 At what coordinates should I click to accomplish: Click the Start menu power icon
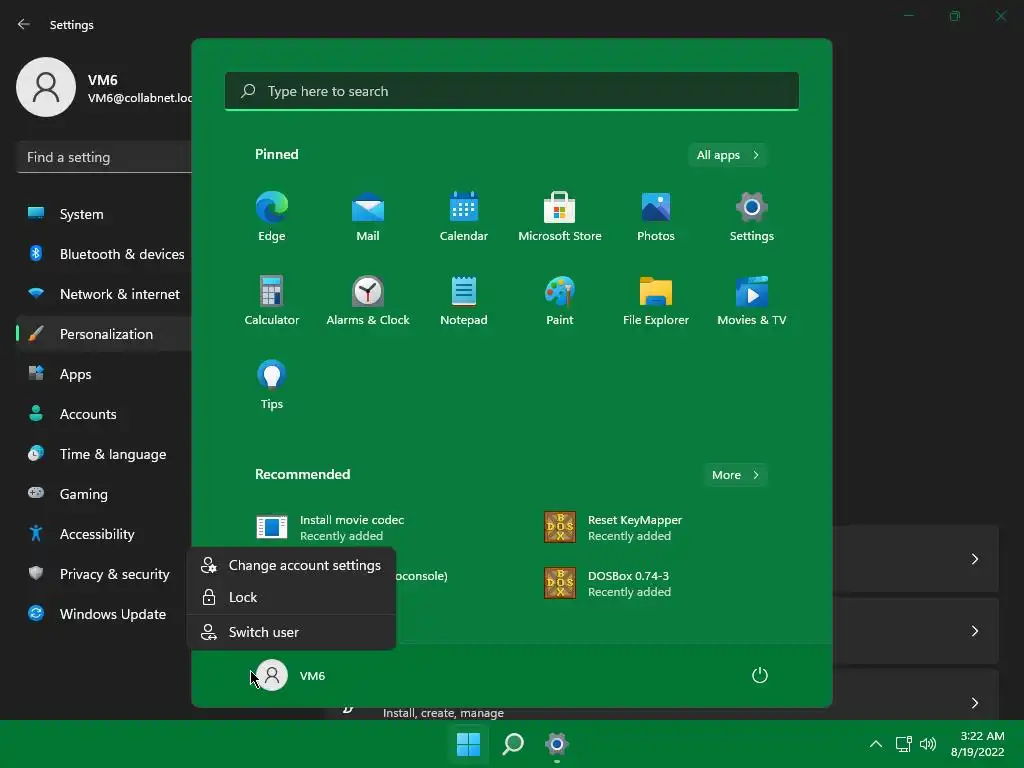(x=760, y=675)
